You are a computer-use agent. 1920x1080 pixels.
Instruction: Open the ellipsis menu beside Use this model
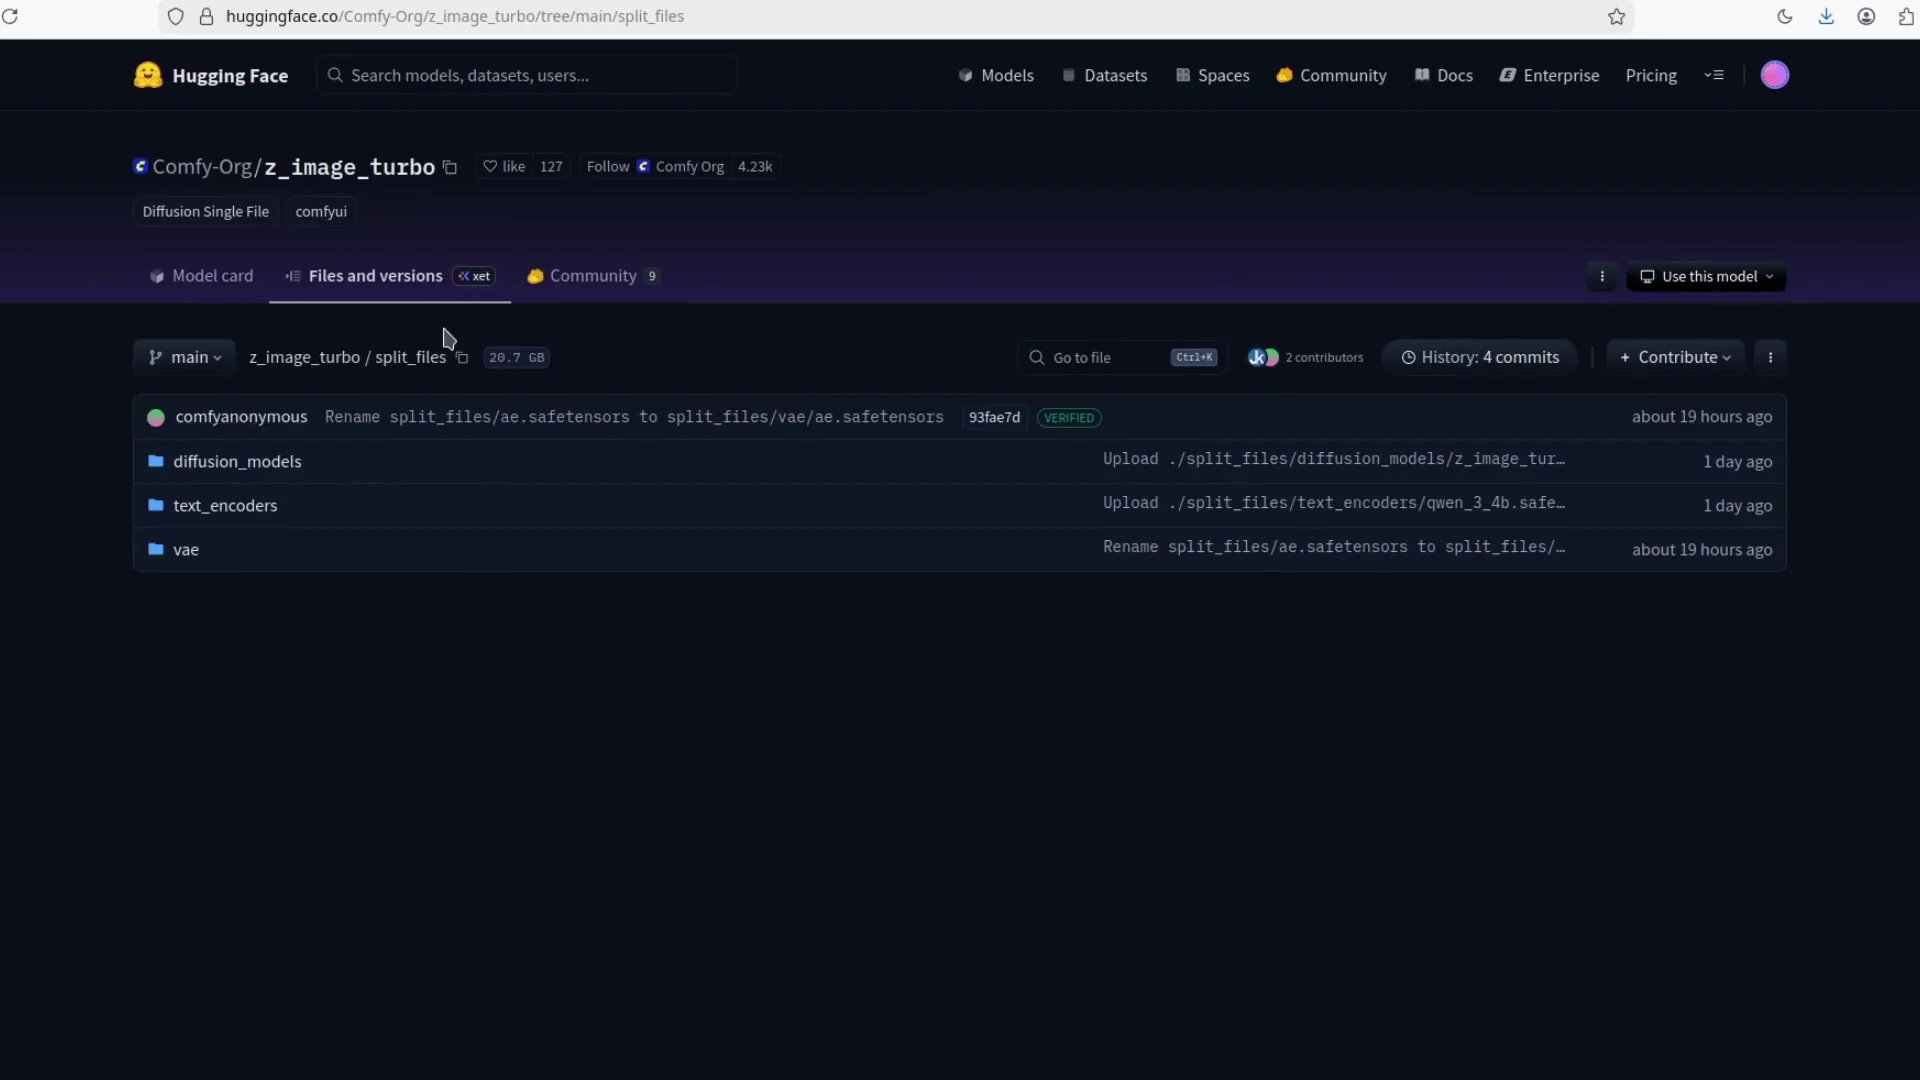(1602, 276)
